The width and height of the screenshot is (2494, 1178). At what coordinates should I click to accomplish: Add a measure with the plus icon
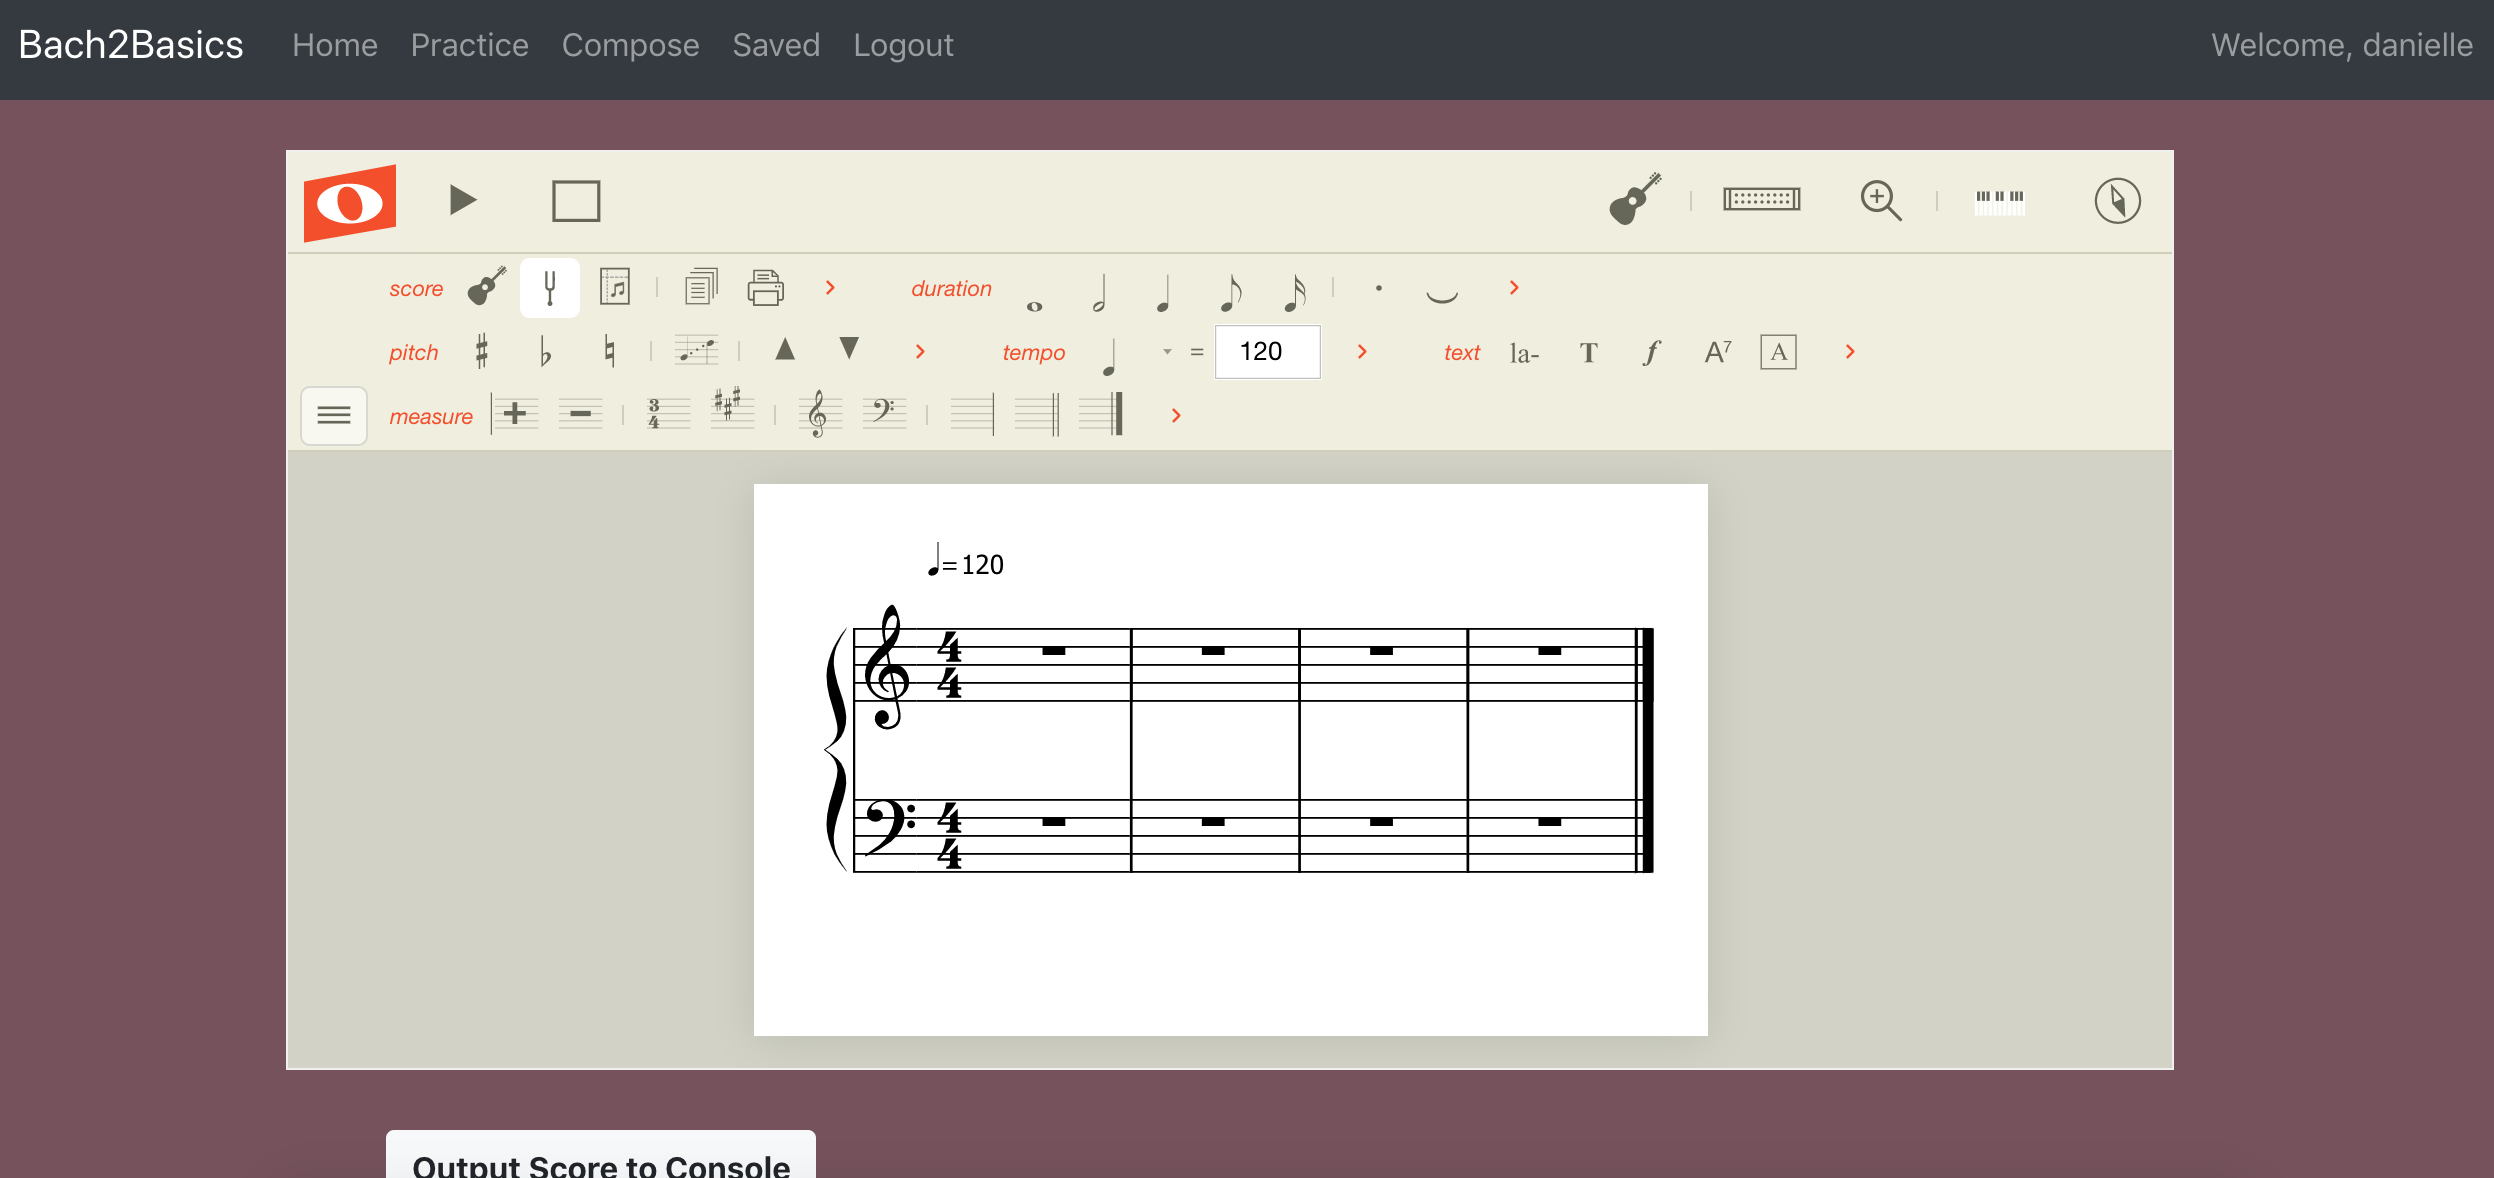click(x=515, y=413)
